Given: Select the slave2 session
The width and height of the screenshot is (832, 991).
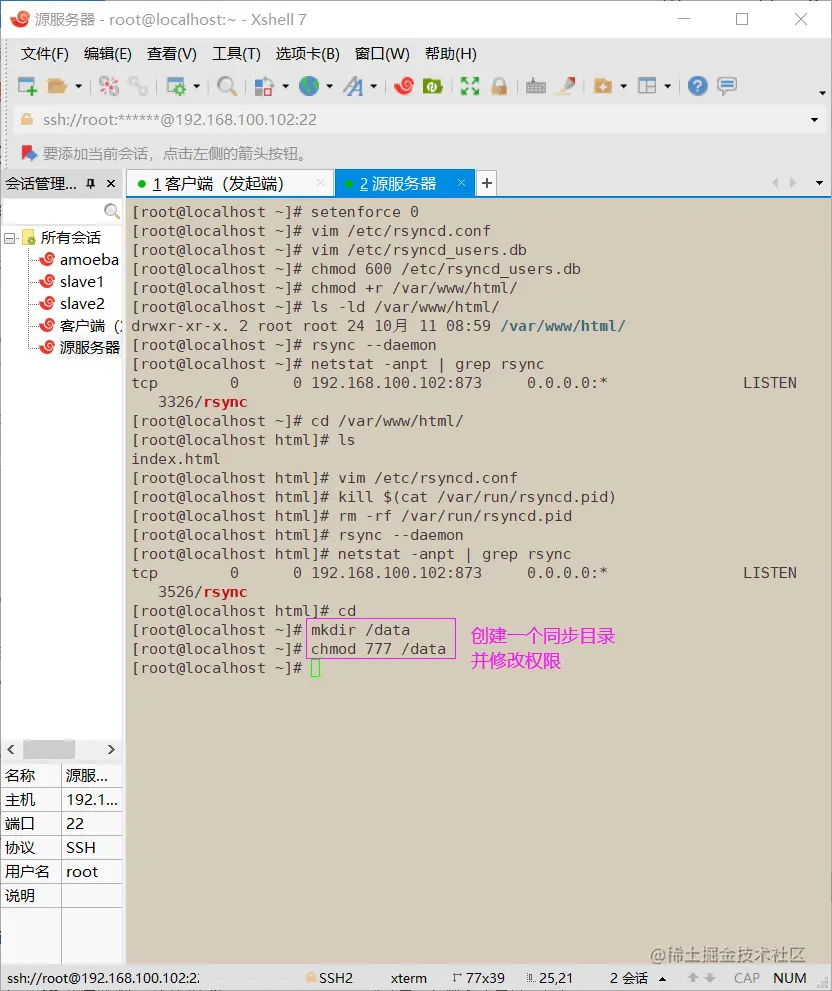Looking at the screenshot, I should tap(71, 304).
